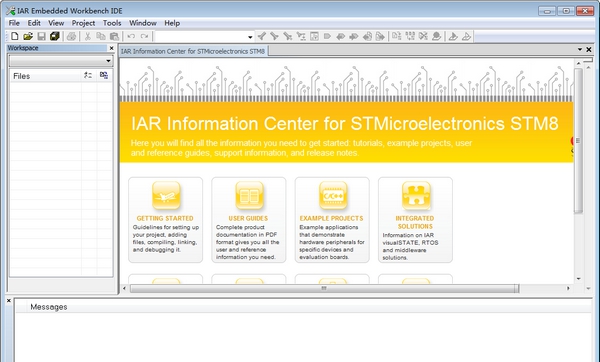Open the Getting Started card
The image size is (600, 362).
(165, 220)
